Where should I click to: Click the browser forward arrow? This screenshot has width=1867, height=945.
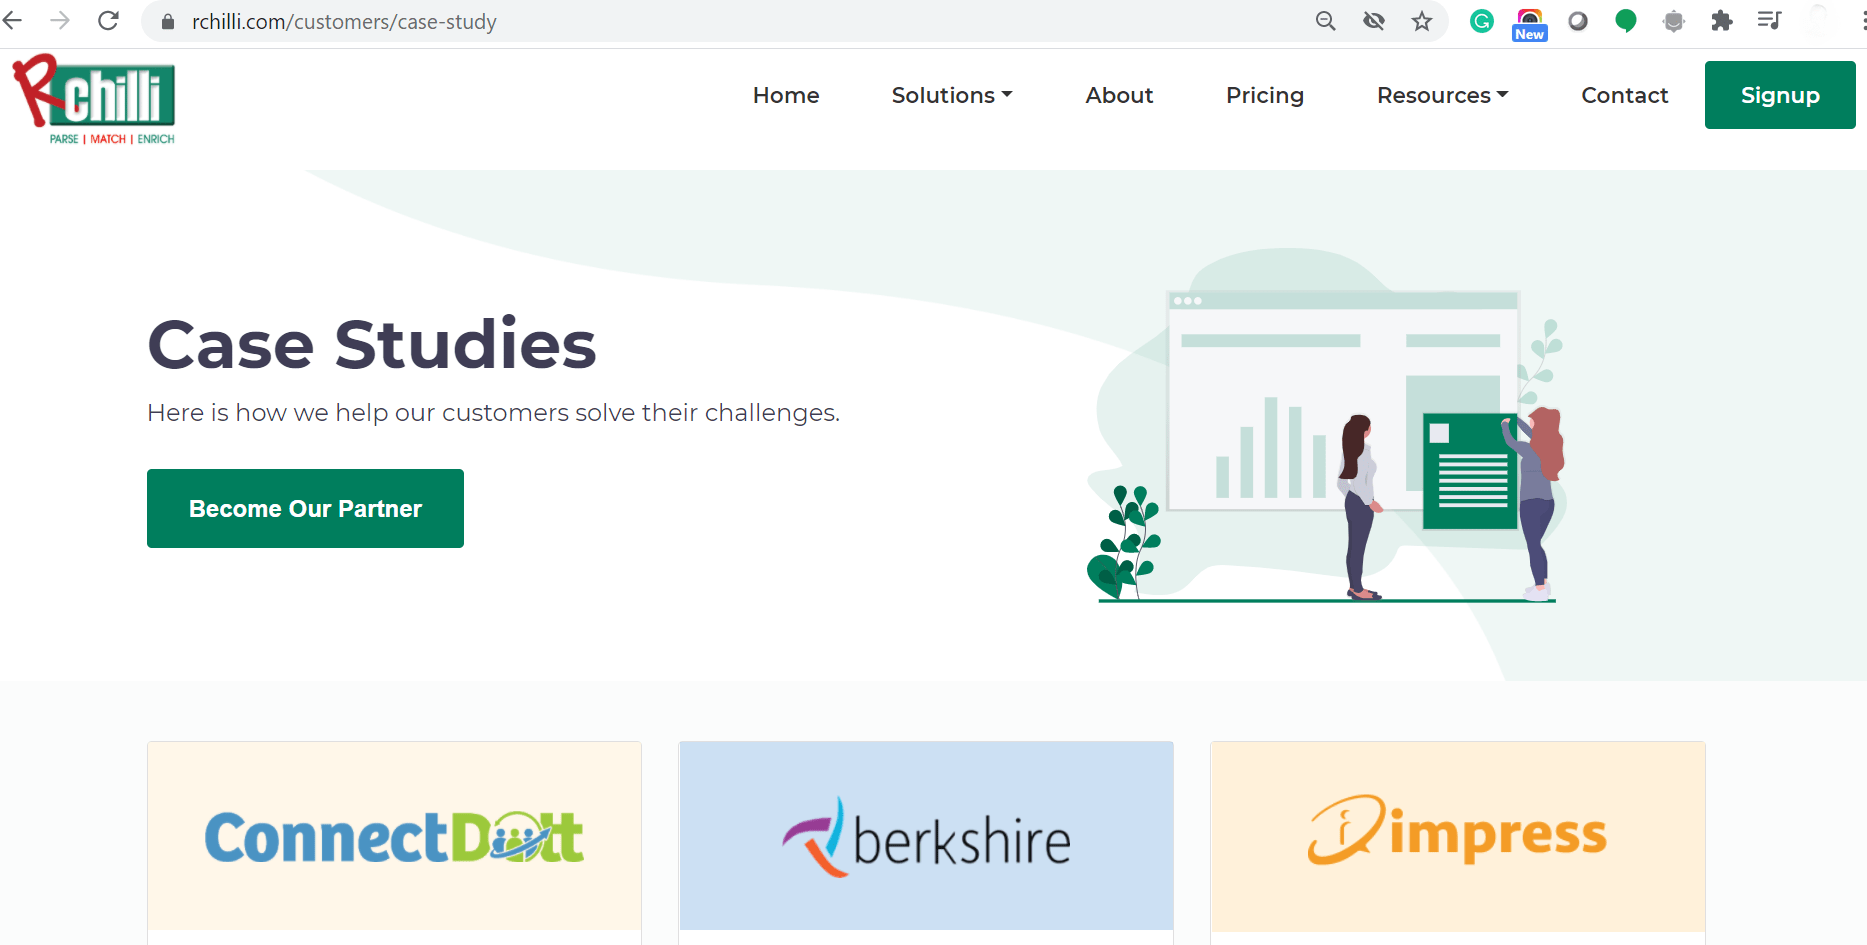[60, 21]
